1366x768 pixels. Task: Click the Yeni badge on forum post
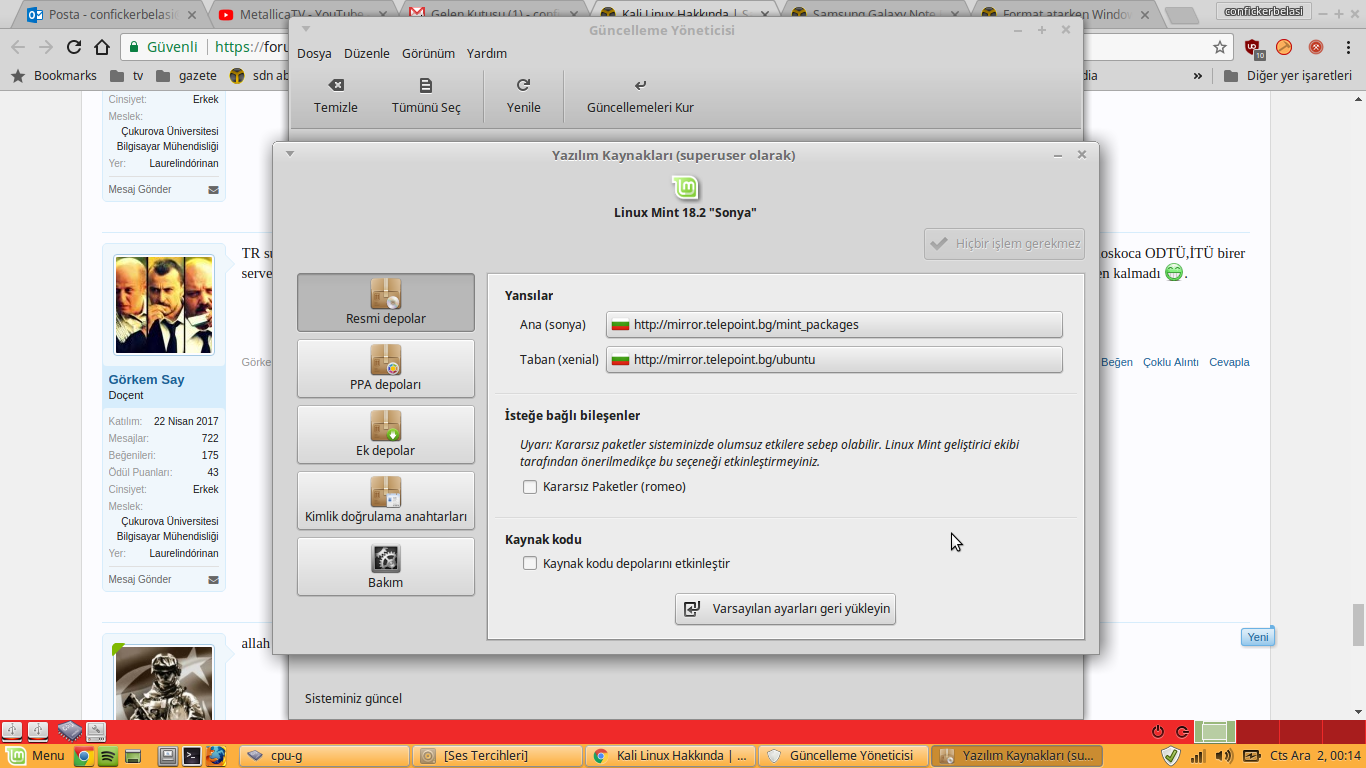coord(1258,637)
